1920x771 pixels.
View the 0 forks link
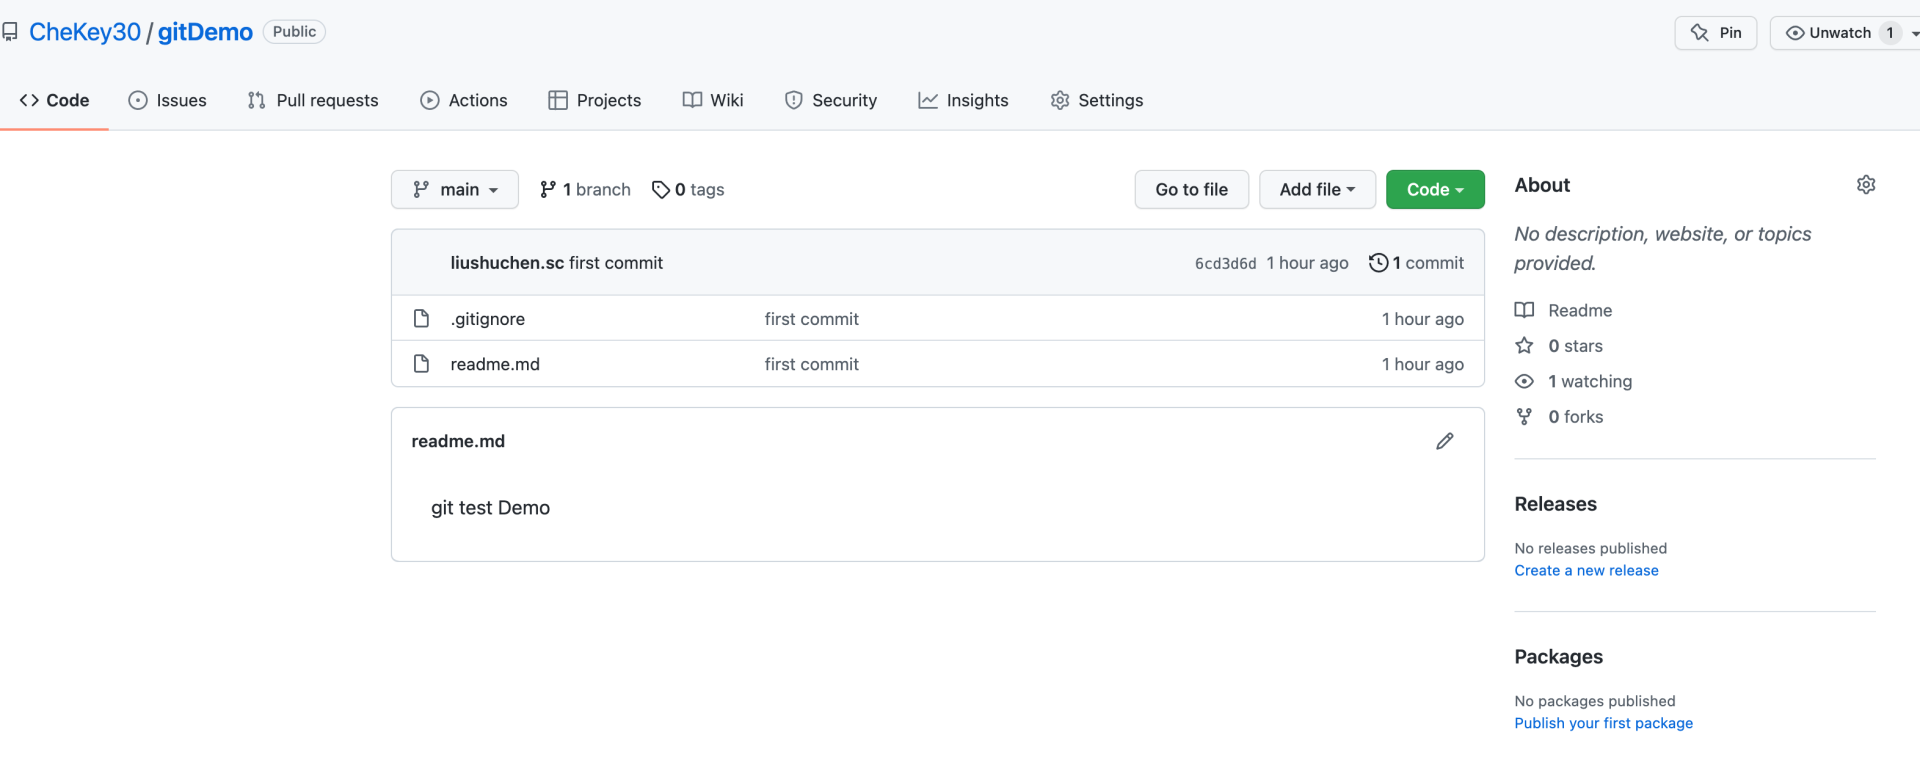pyautogui.click(x=1575, y=417)
